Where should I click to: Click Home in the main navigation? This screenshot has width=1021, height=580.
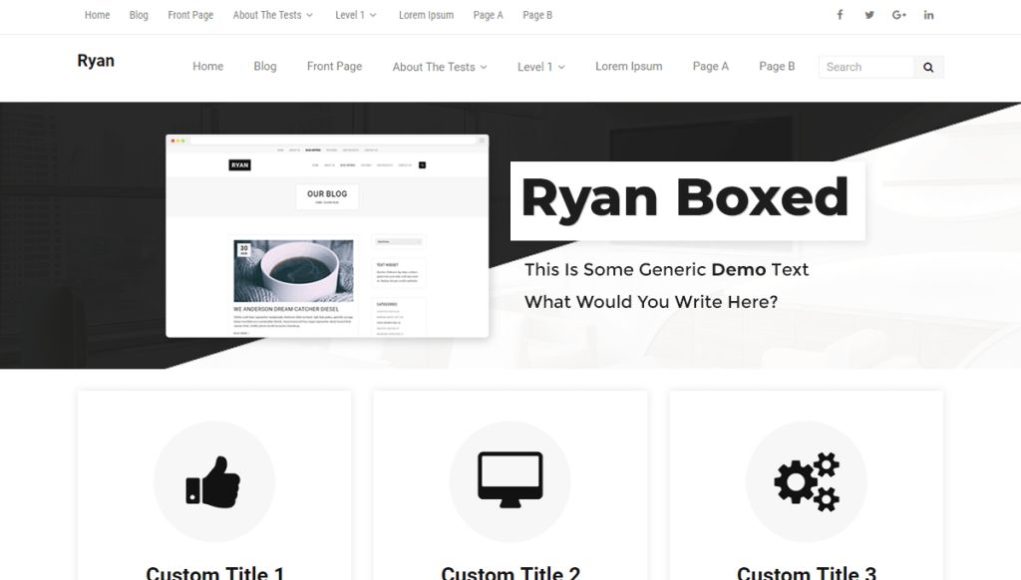208,66
